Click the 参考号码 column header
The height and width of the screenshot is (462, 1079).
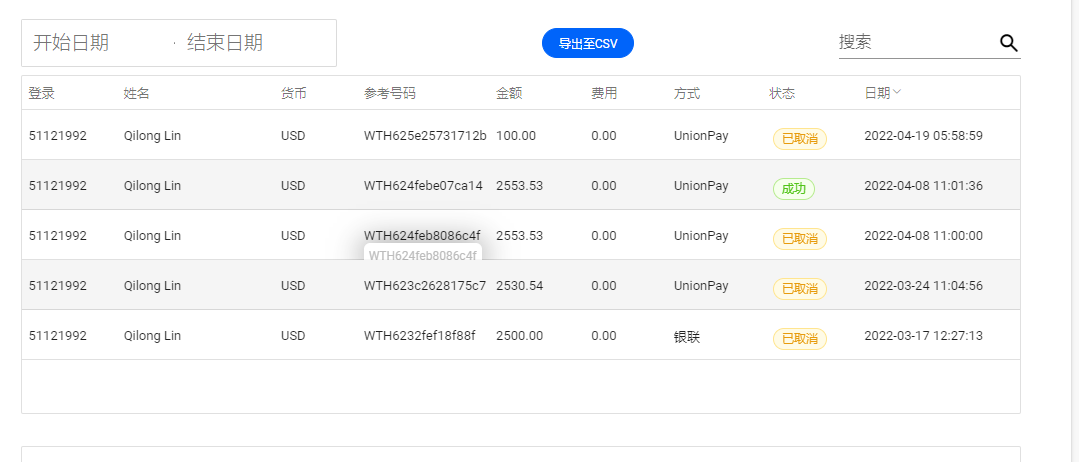click(389, 94)
